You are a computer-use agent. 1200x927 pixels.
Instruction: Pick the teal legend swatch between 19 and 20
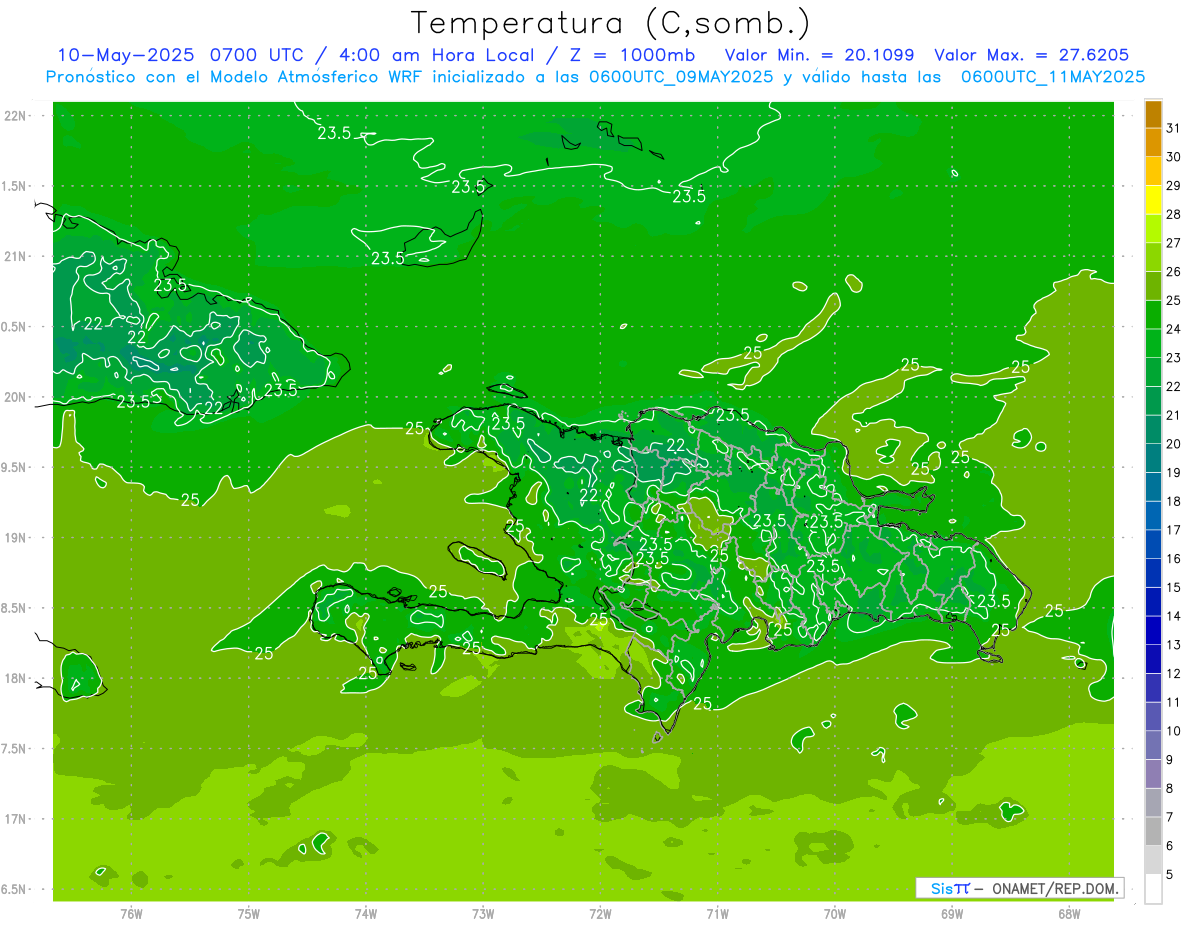(x=1153, y=458)
